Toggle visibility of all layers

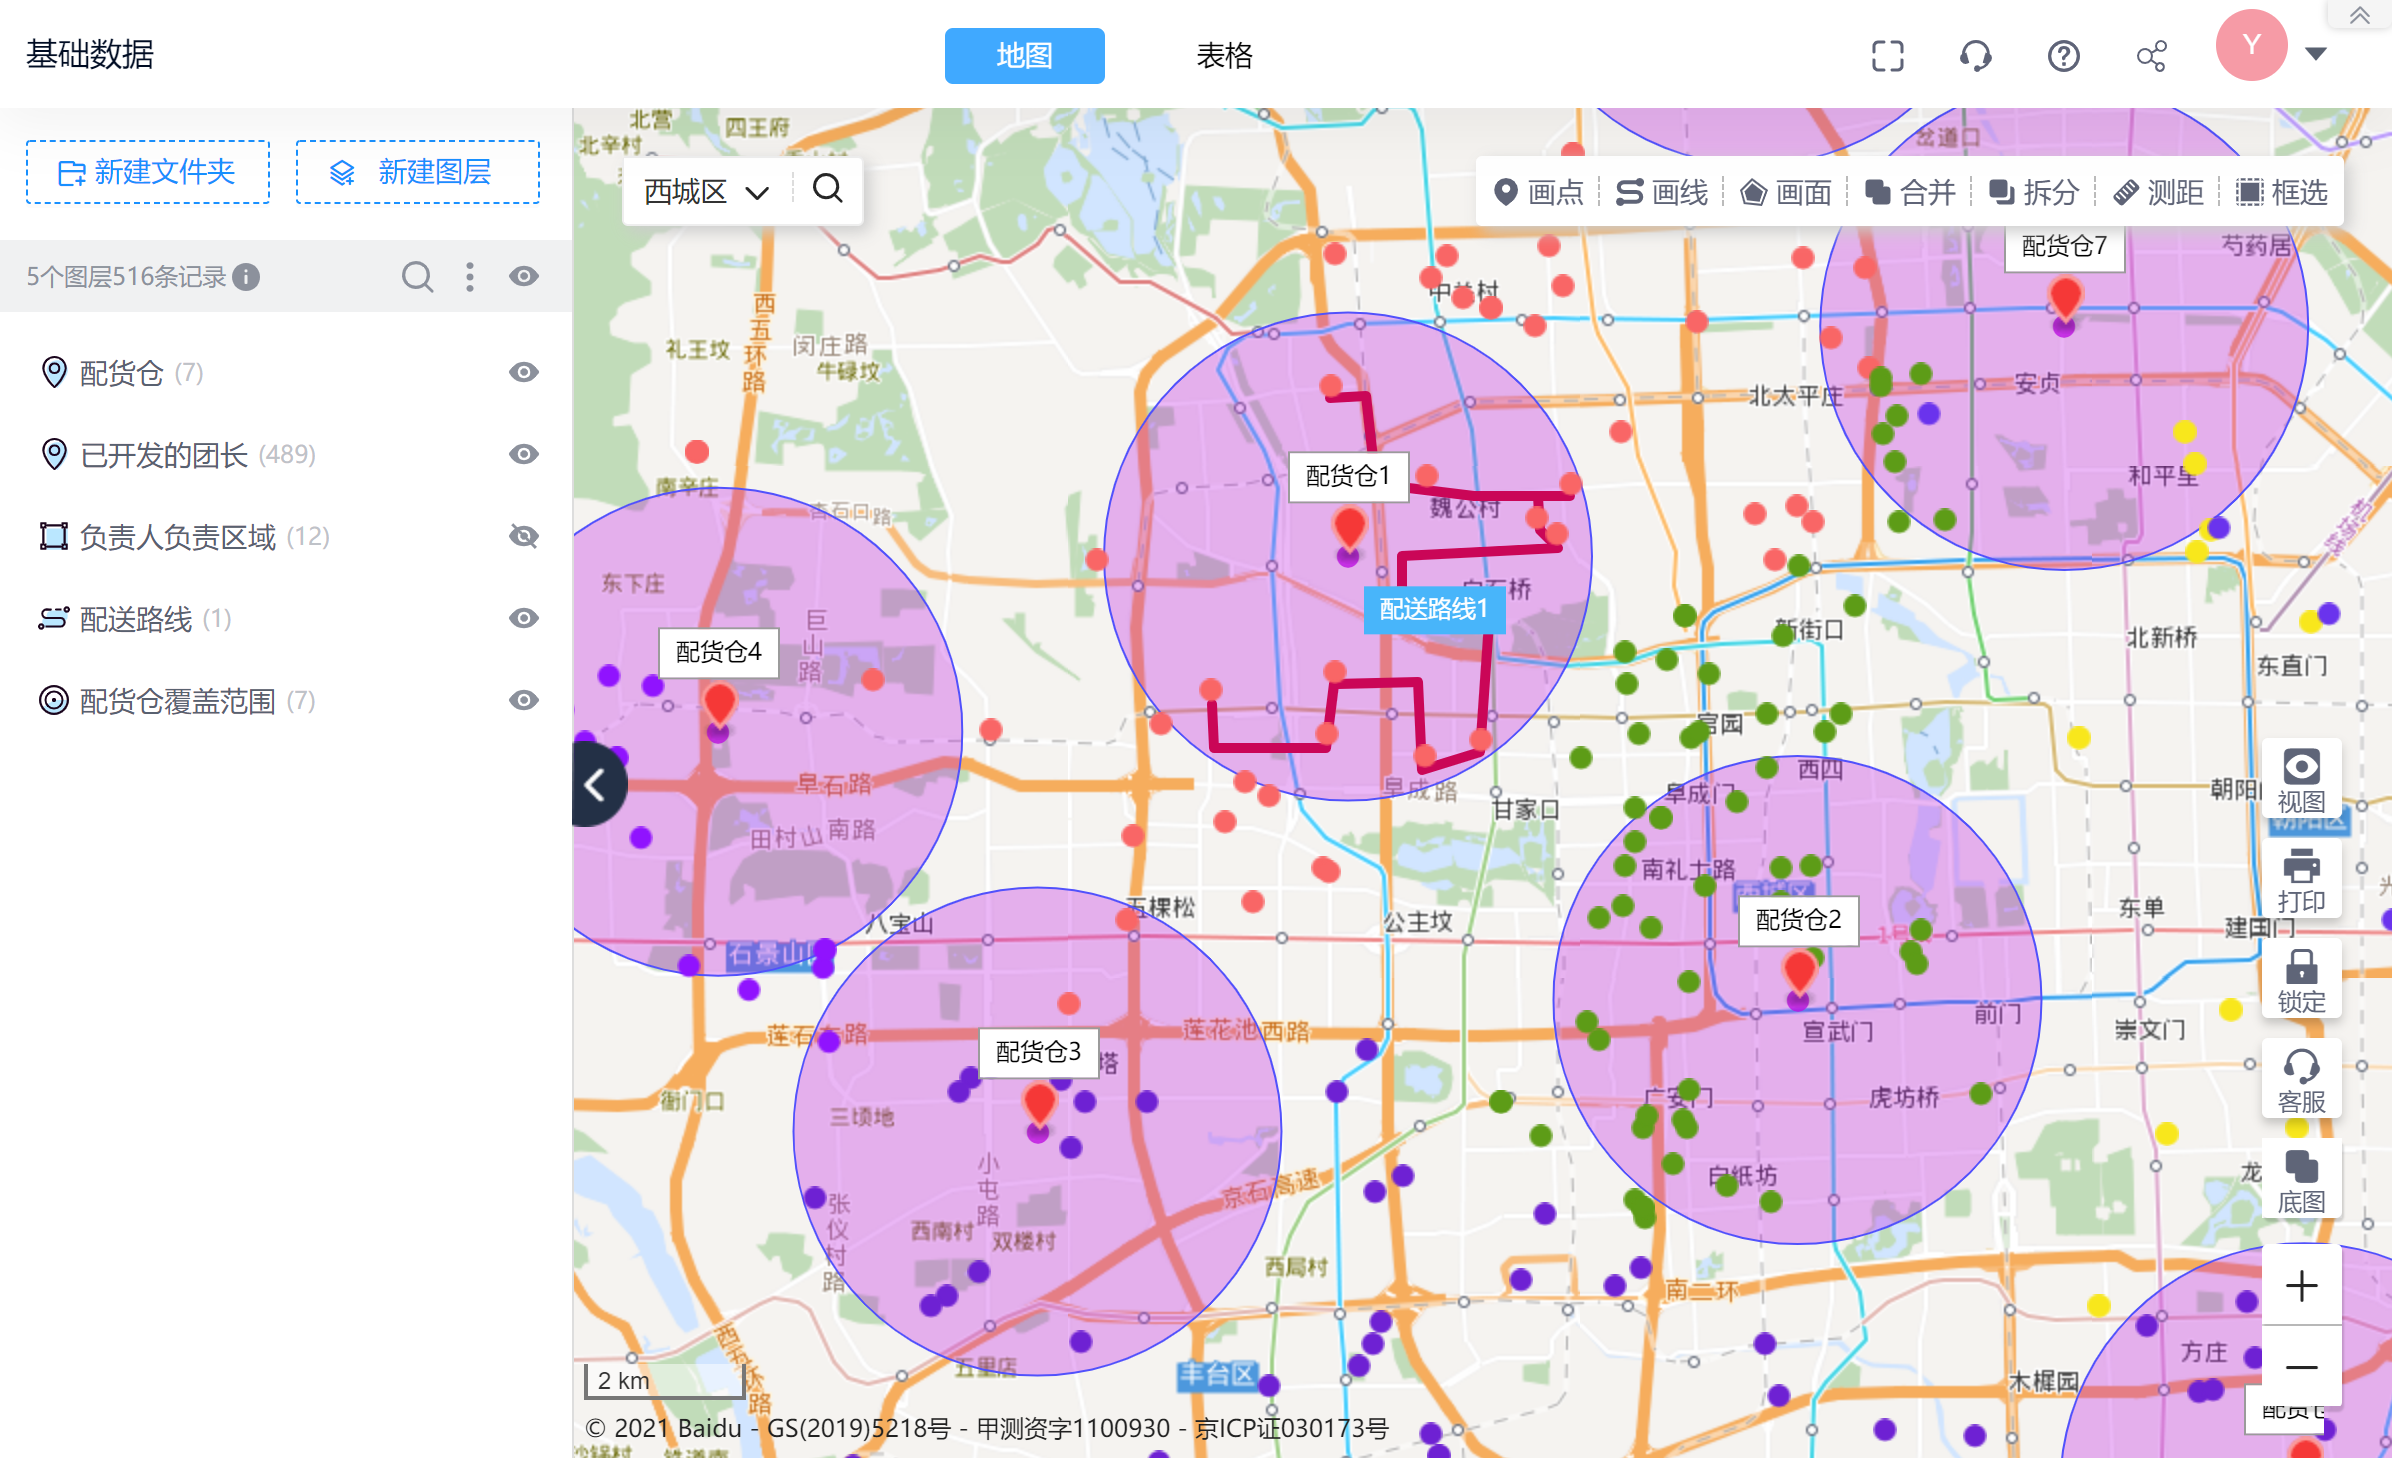(x=524, y=276)
